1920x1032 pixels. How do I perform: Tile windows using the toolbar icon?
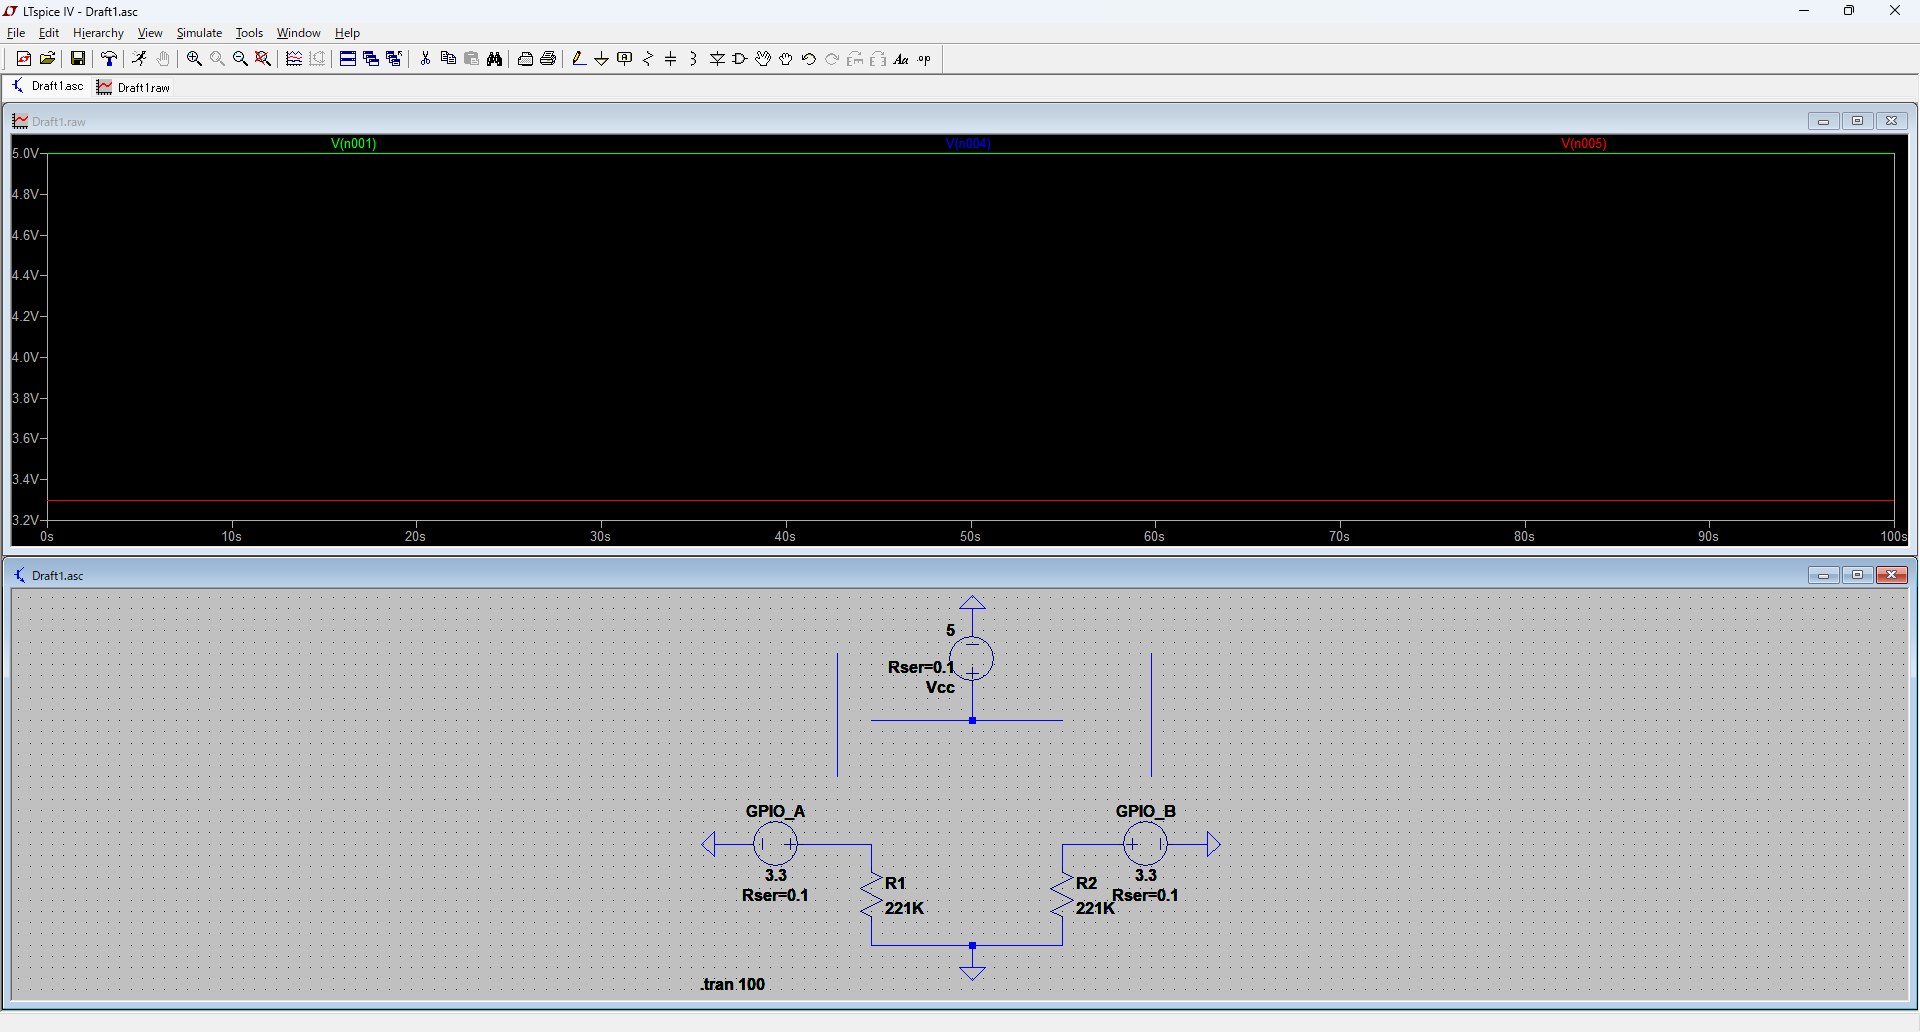click(x=347, y=59)
